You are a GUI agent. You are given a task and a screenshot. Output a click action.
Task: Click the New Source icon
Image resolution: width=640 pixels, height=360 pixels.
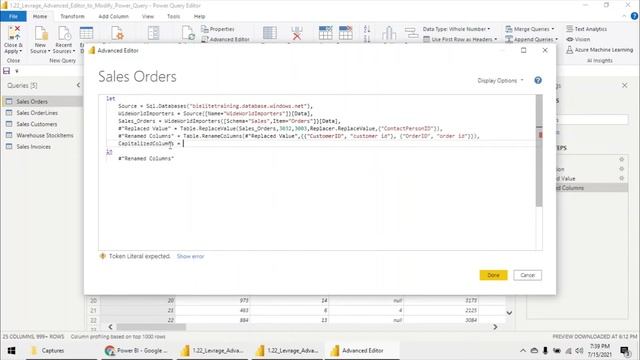click(41, 33)
